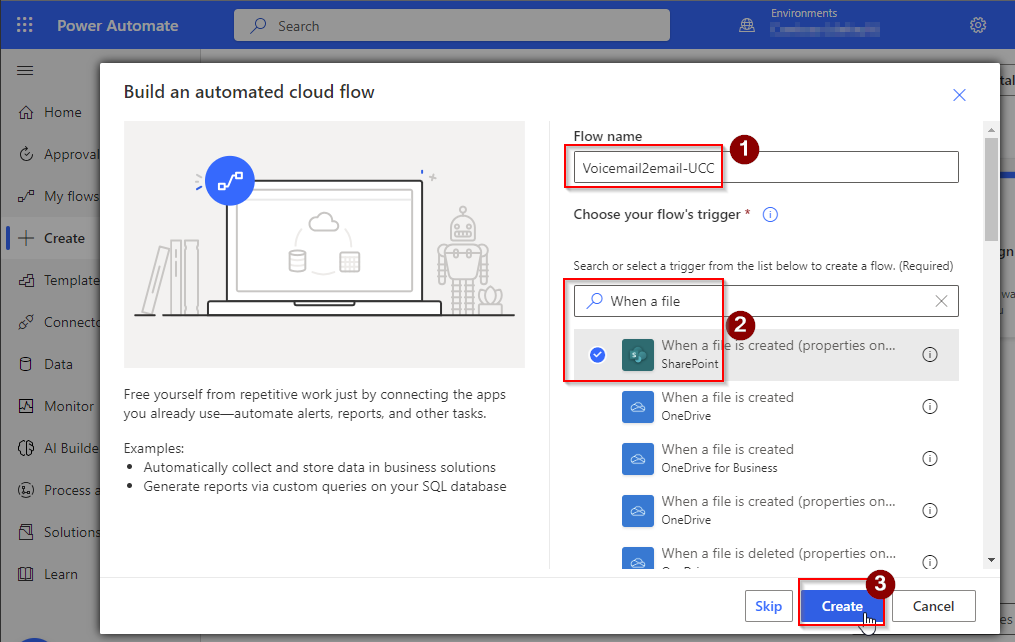
Task: Show info for OneDrive file created properties trigger
Action: 930,511
